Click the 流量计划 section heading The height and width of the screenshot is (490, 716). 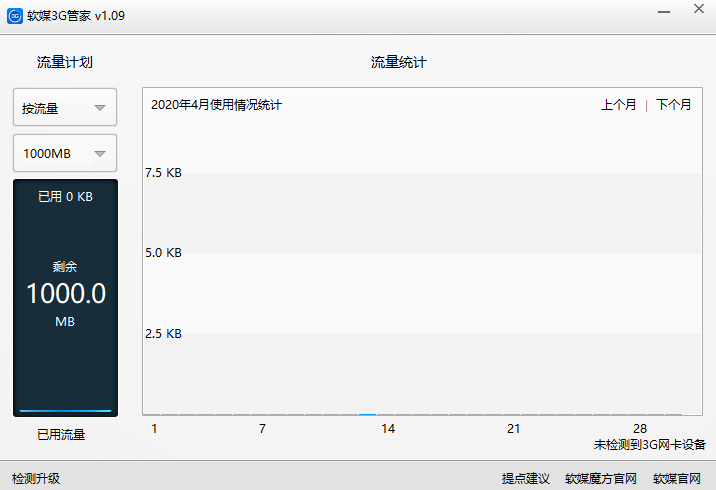pos(65,62)
